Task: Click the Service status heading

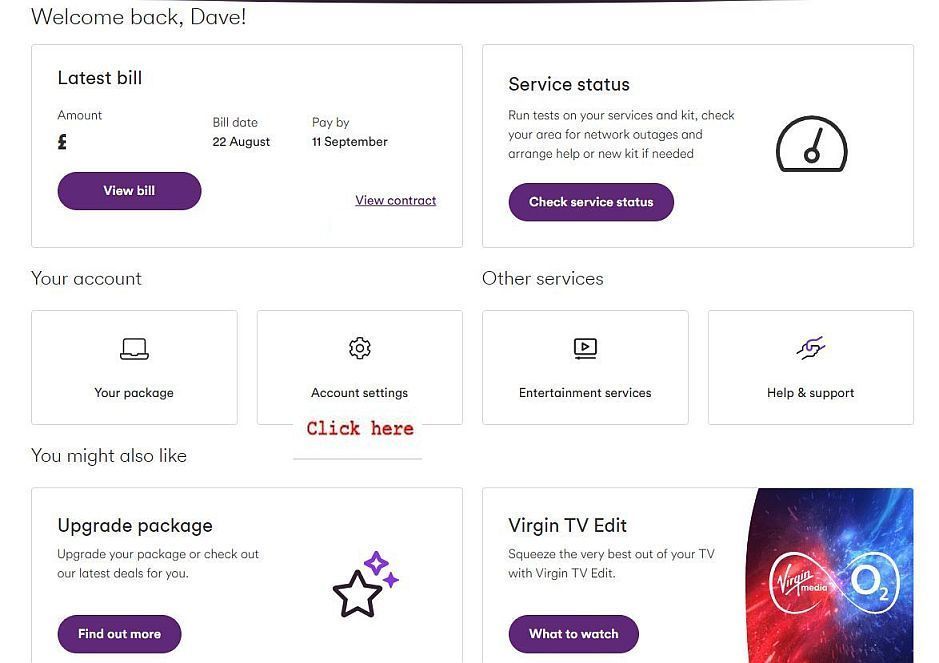Action: [x=569, y=84]
